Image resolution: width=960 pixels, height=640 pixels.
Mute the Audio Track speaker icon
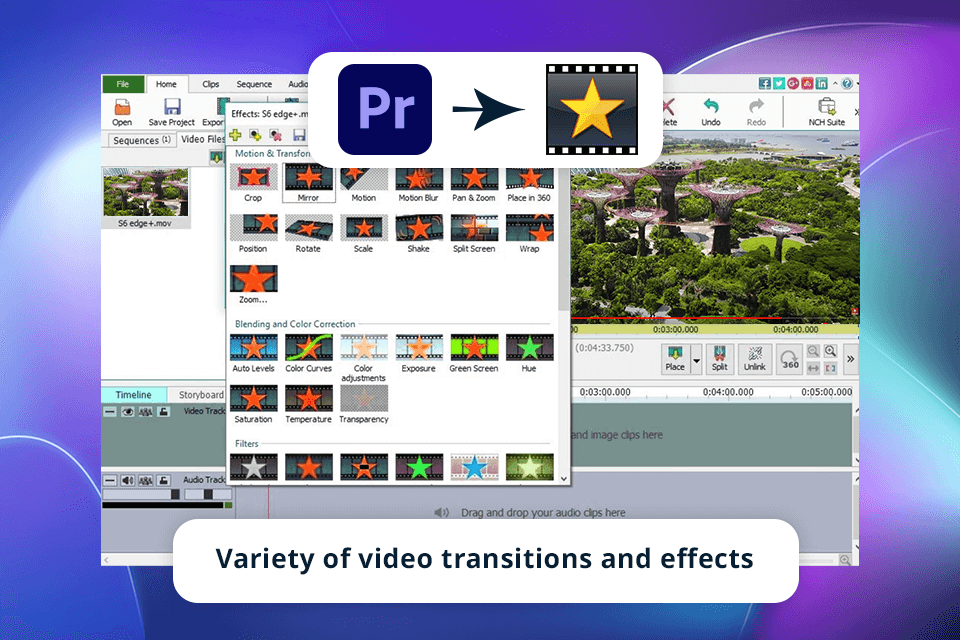point(127,481)
